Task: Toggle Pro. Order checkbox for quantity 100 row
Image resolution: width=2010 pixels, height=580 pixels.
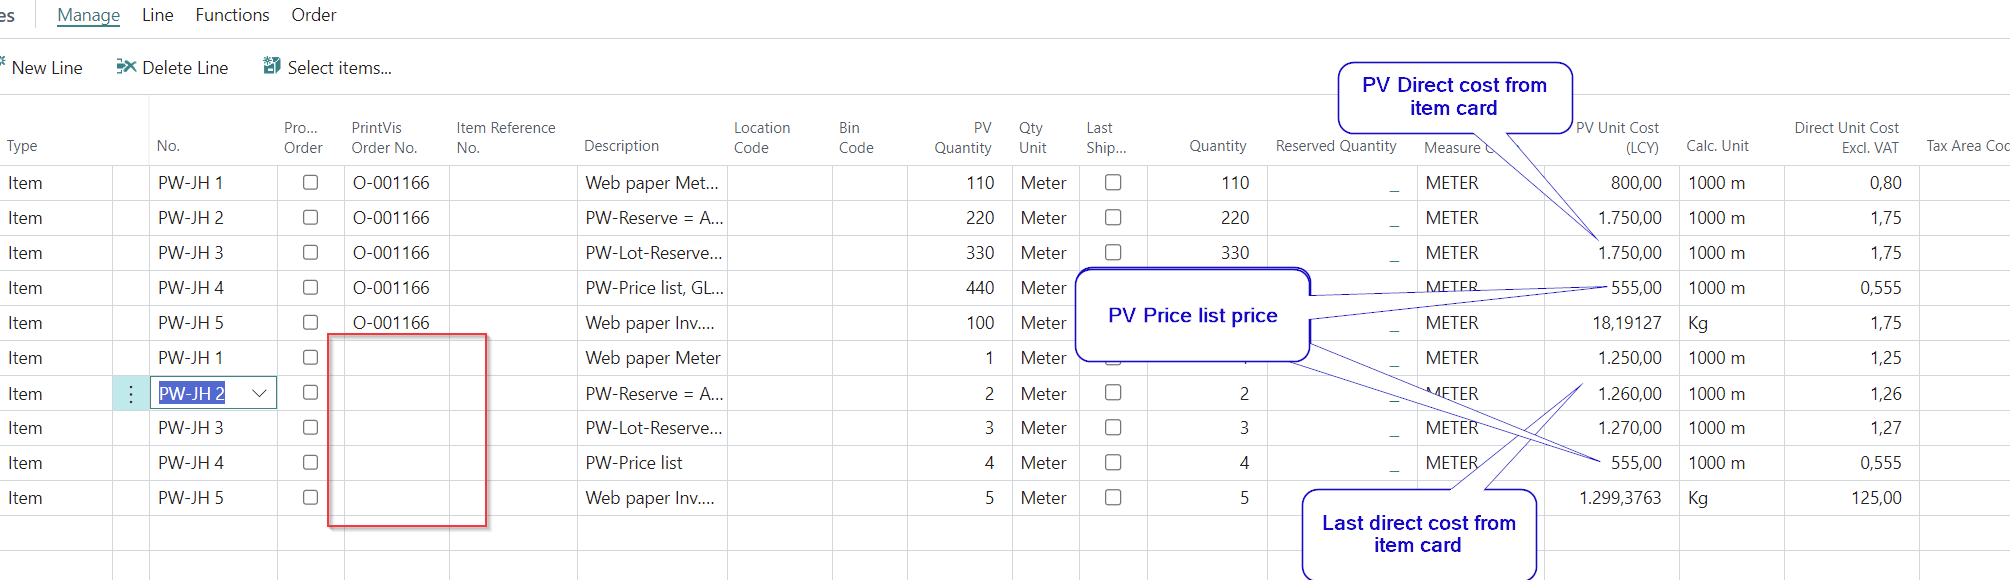Action: coord(310,323)
